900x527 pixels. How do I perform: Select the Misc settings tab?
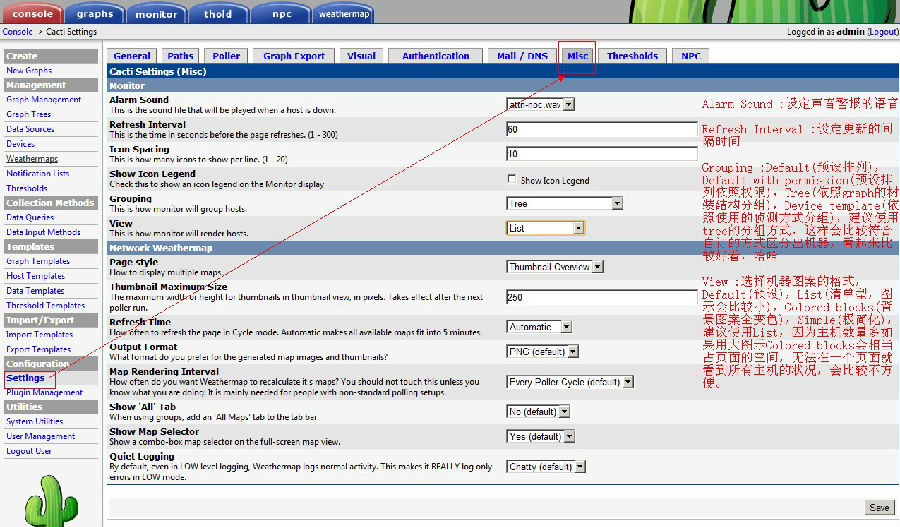577,56
